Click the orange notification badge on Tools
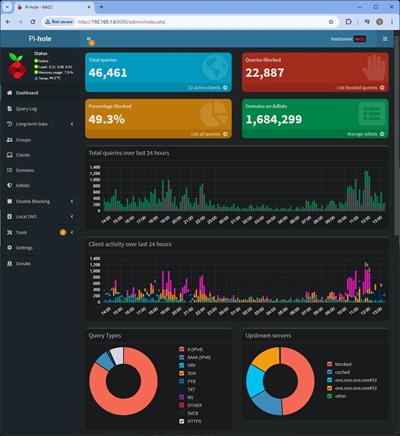 (x=63, y=232)
